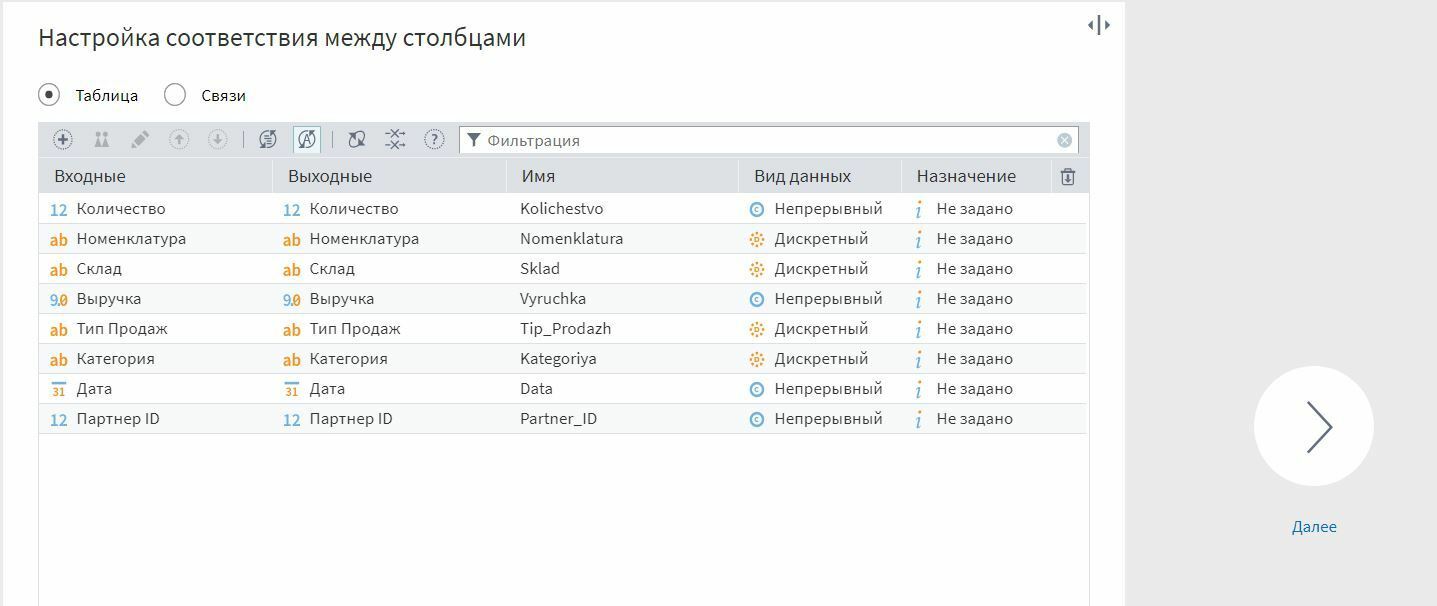Open the help via question mark icon
Screen dimensions: 1437x606
pyautogui.click(x=433, y=140)
